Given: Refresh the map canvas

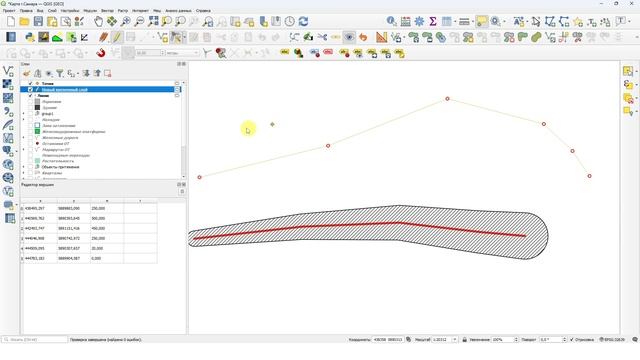Looking at the screenshot, I should [x=303, y=22].
